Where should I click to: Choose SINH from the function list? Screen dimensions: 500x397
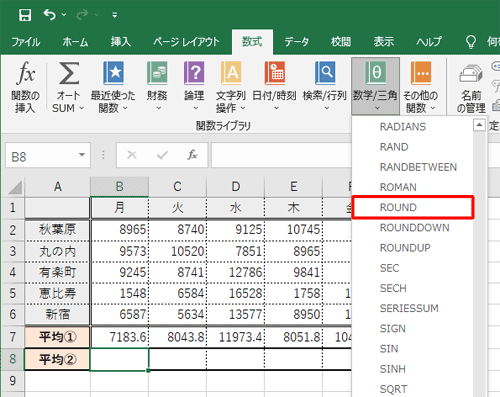coord(393,369)
